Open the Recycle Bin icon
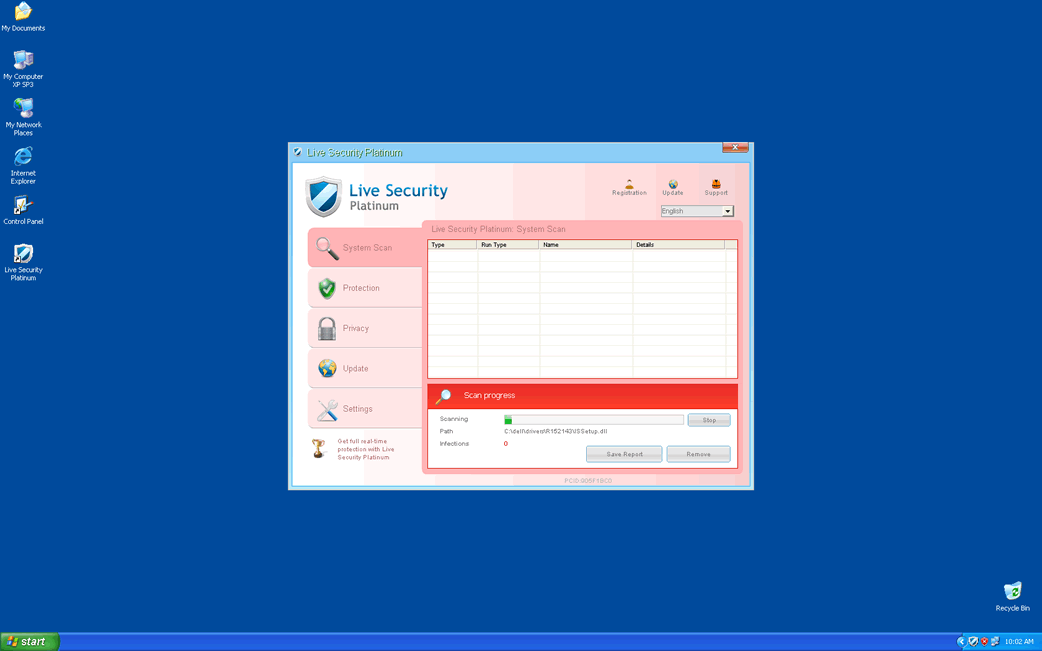The image size is (1042, 651). tap(1012, 592)
